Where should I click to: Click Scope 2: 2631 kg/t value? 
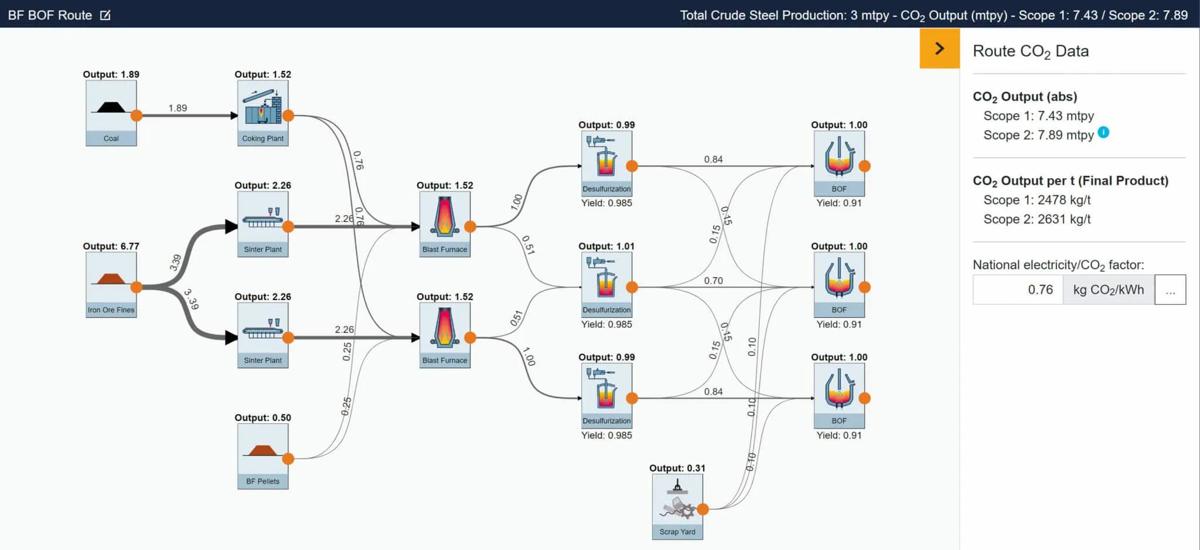coord(1037,219)
